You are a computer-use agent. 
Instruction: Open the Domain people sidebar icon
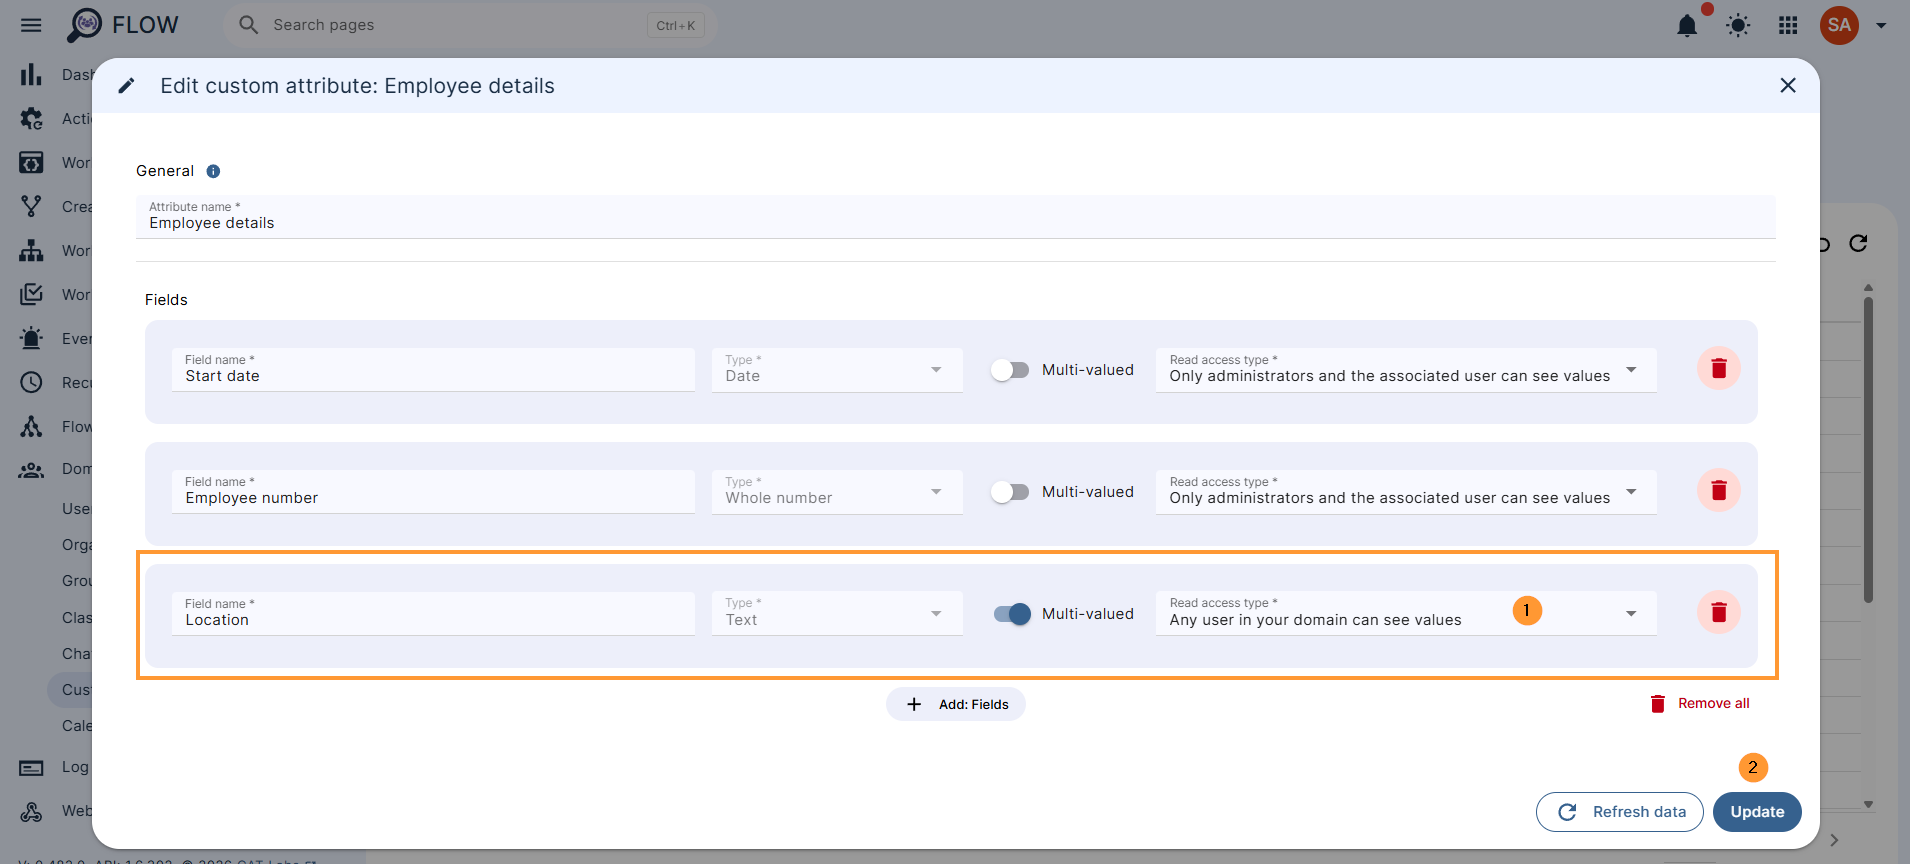[x=31, y=470]
